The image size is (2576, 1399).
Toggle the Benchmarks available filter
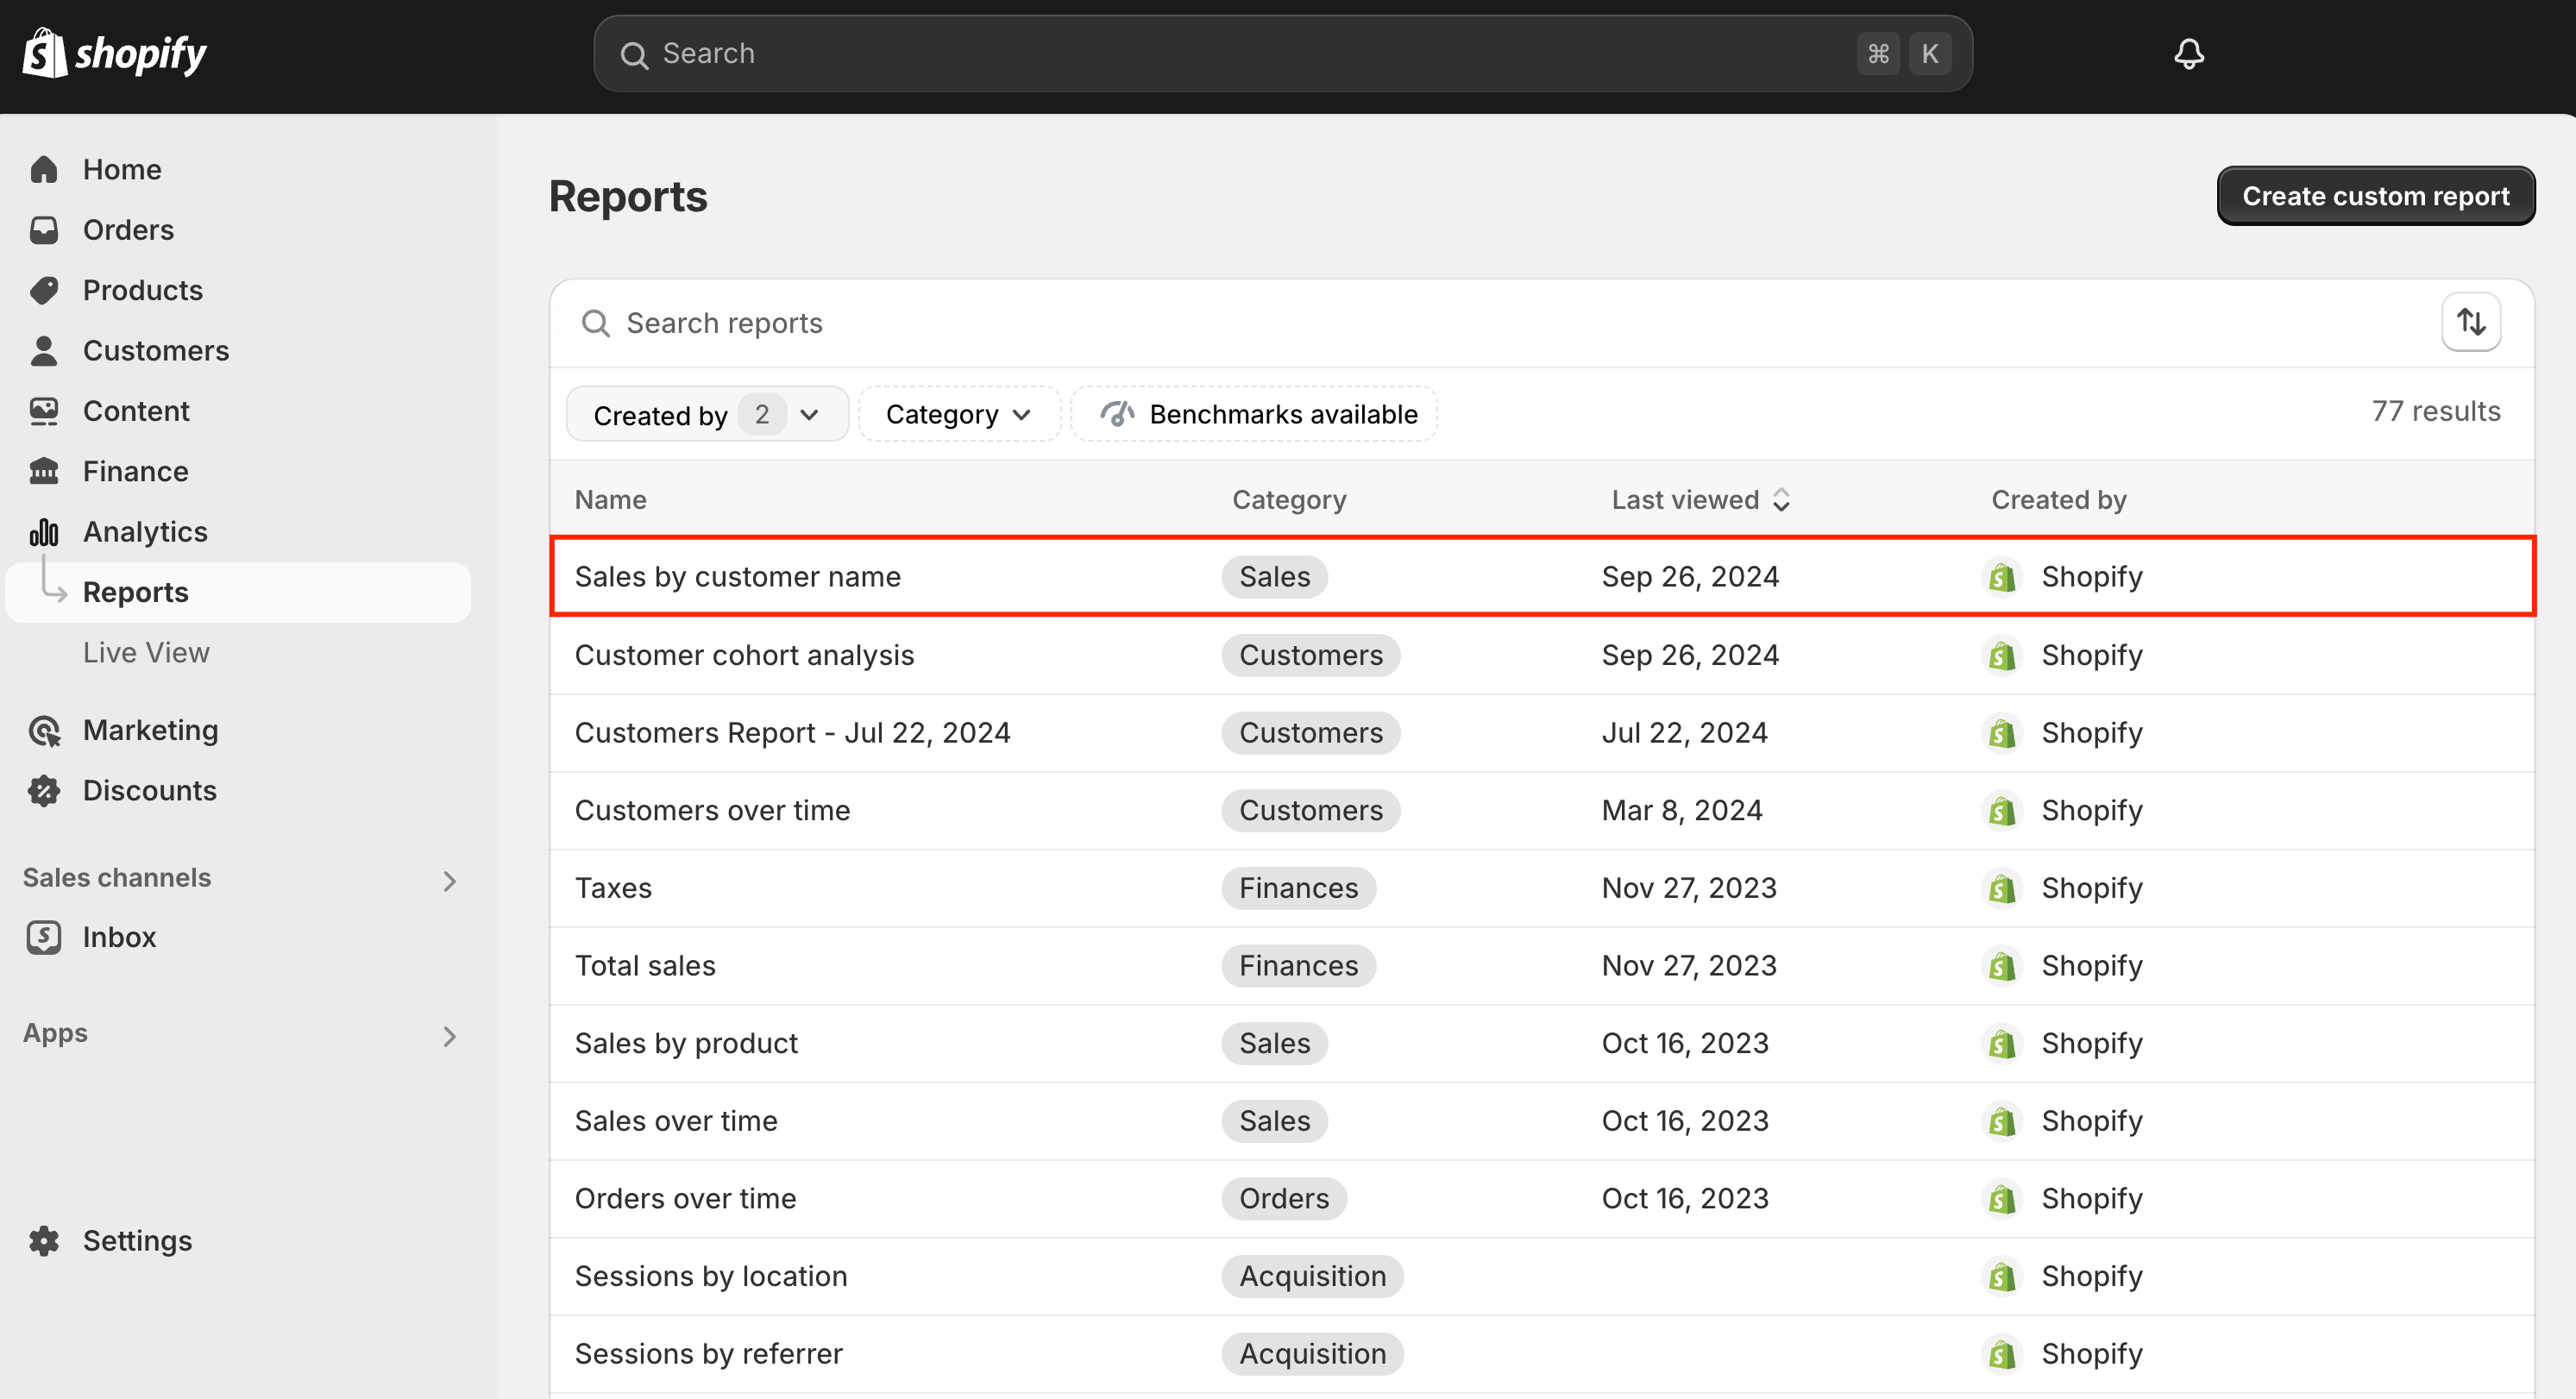click(1256, 414)
